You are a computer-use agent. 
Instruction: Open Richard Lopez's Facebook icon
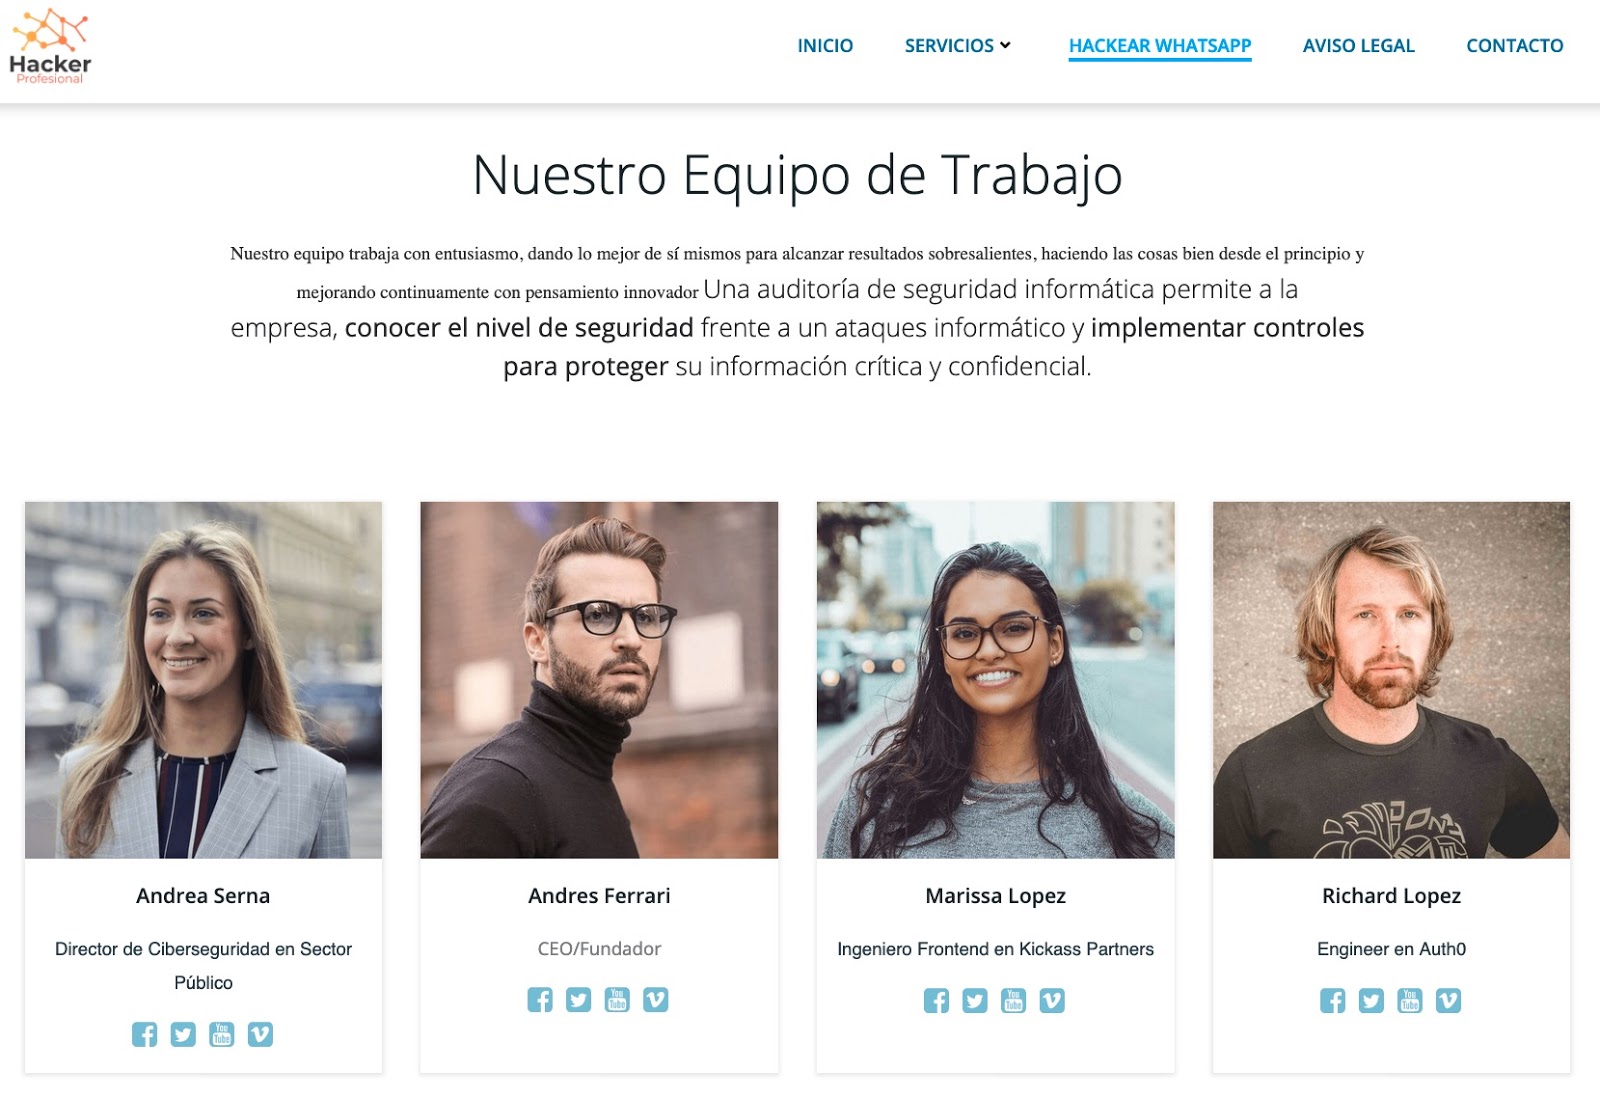coord(1333,1001)
